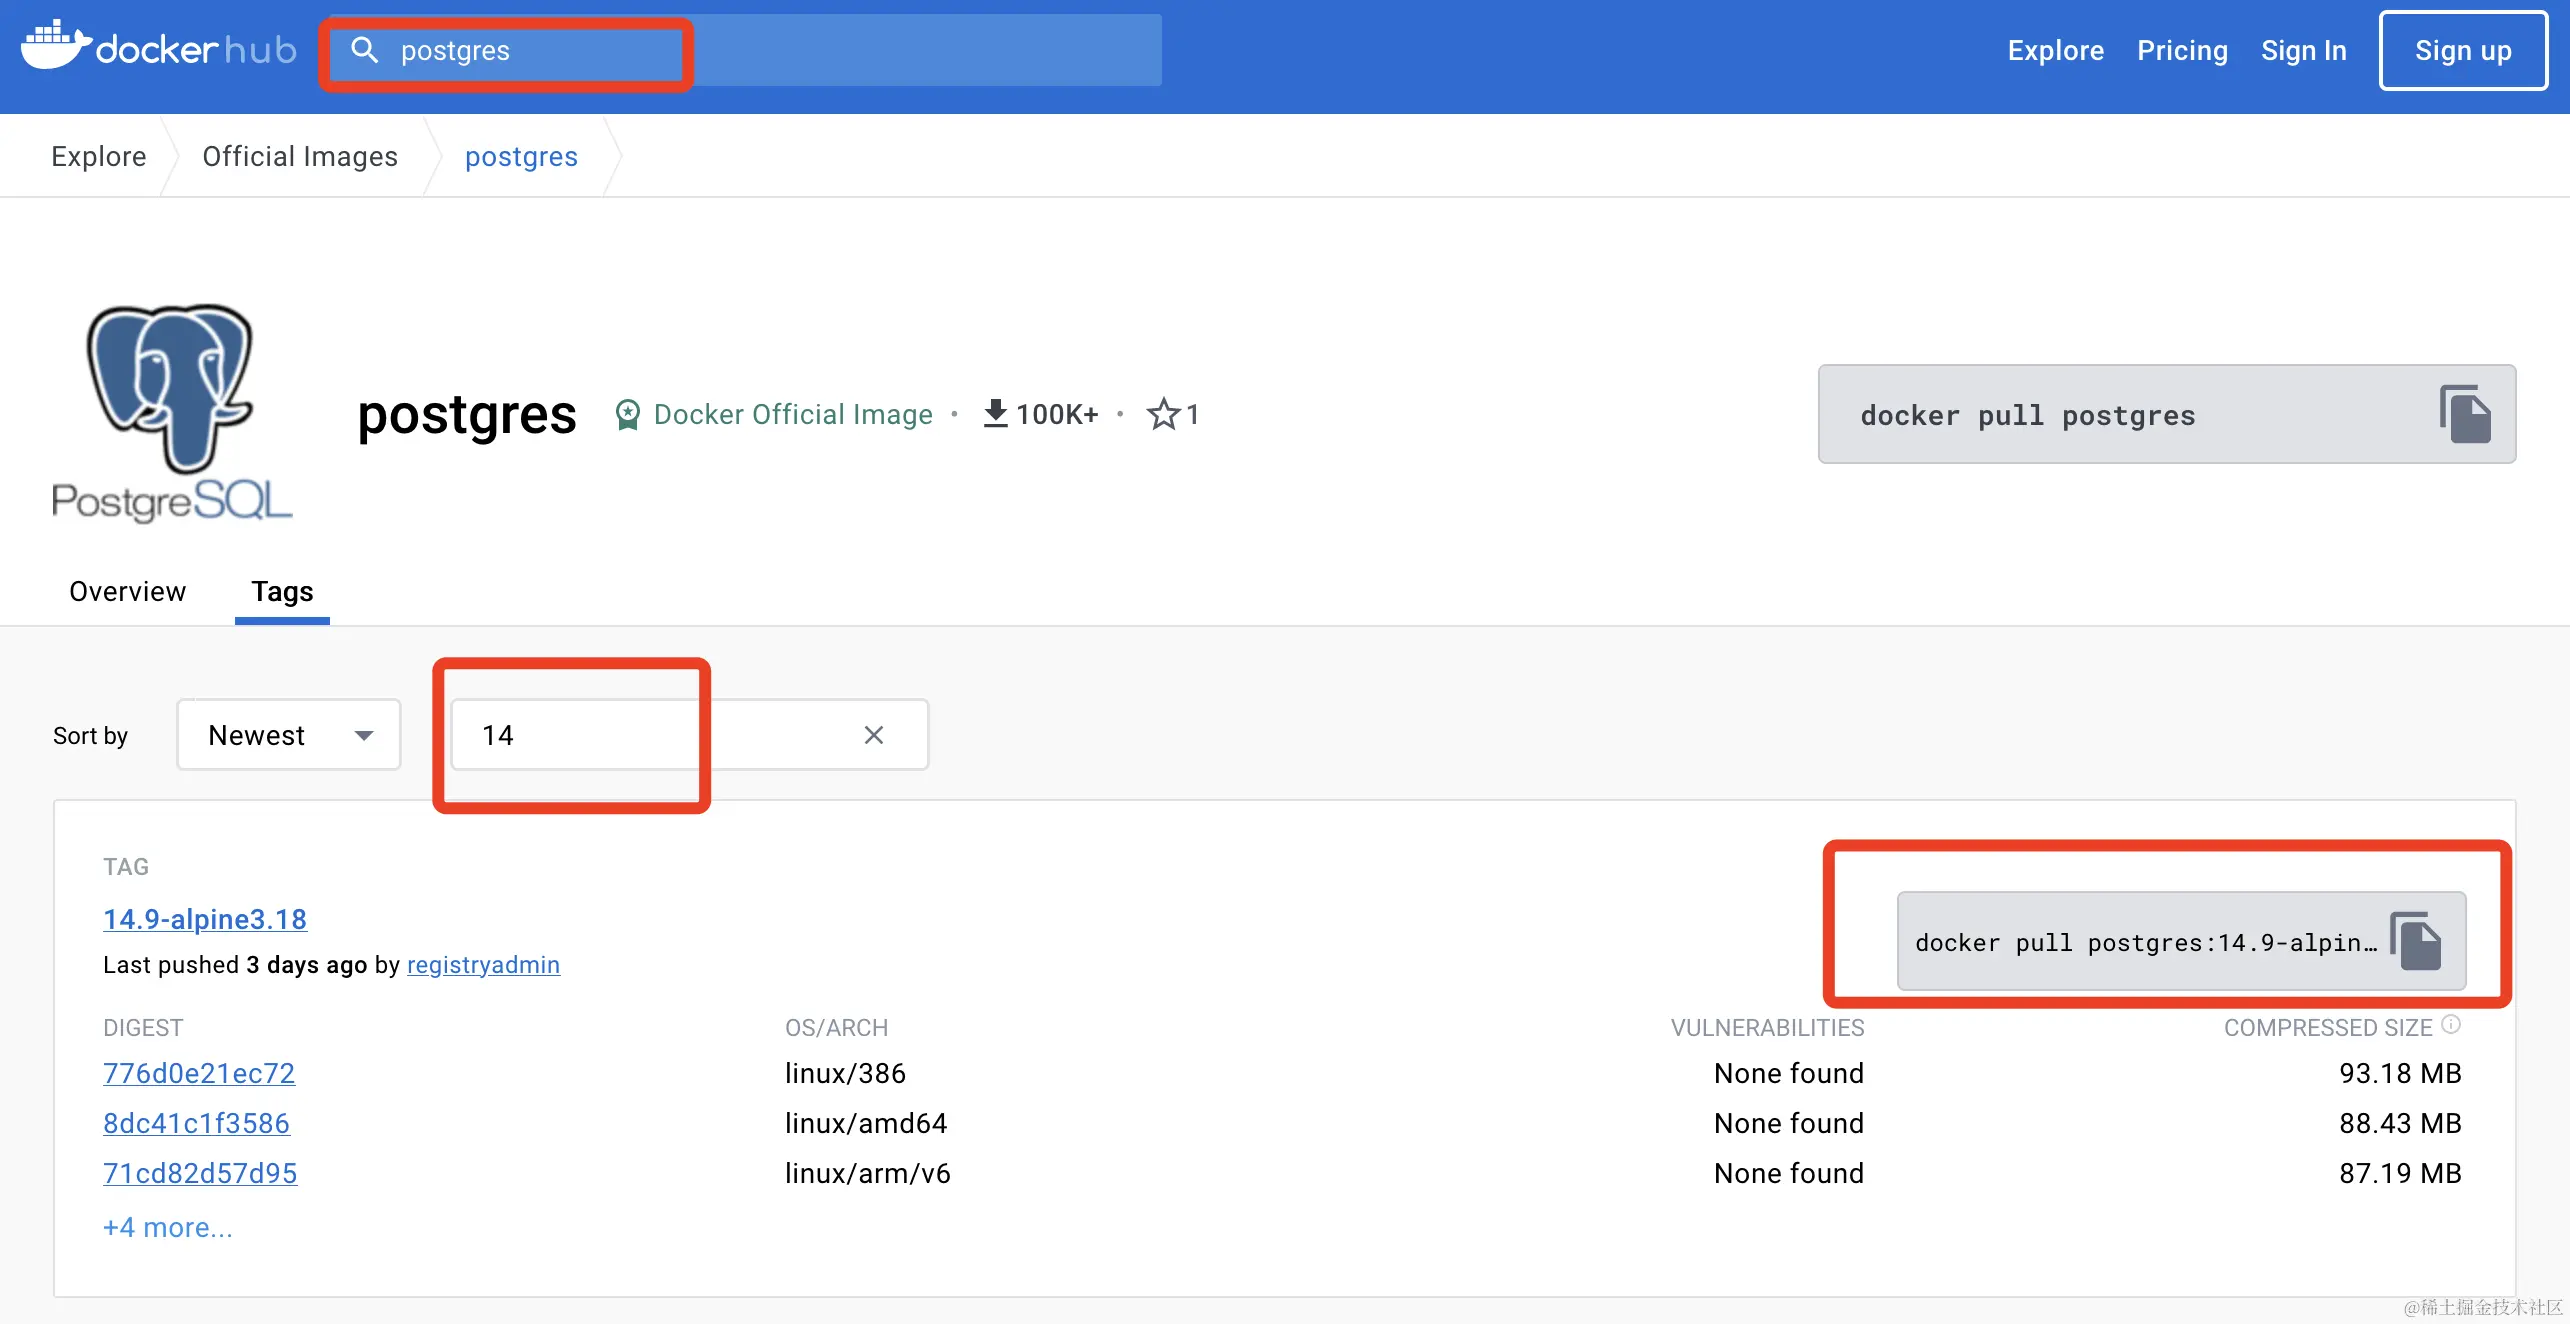The width and height of the screenshot is (2570, 1324).
Task: Click the COMPRESSED SIZE column header
Action: (2328, 1028)
